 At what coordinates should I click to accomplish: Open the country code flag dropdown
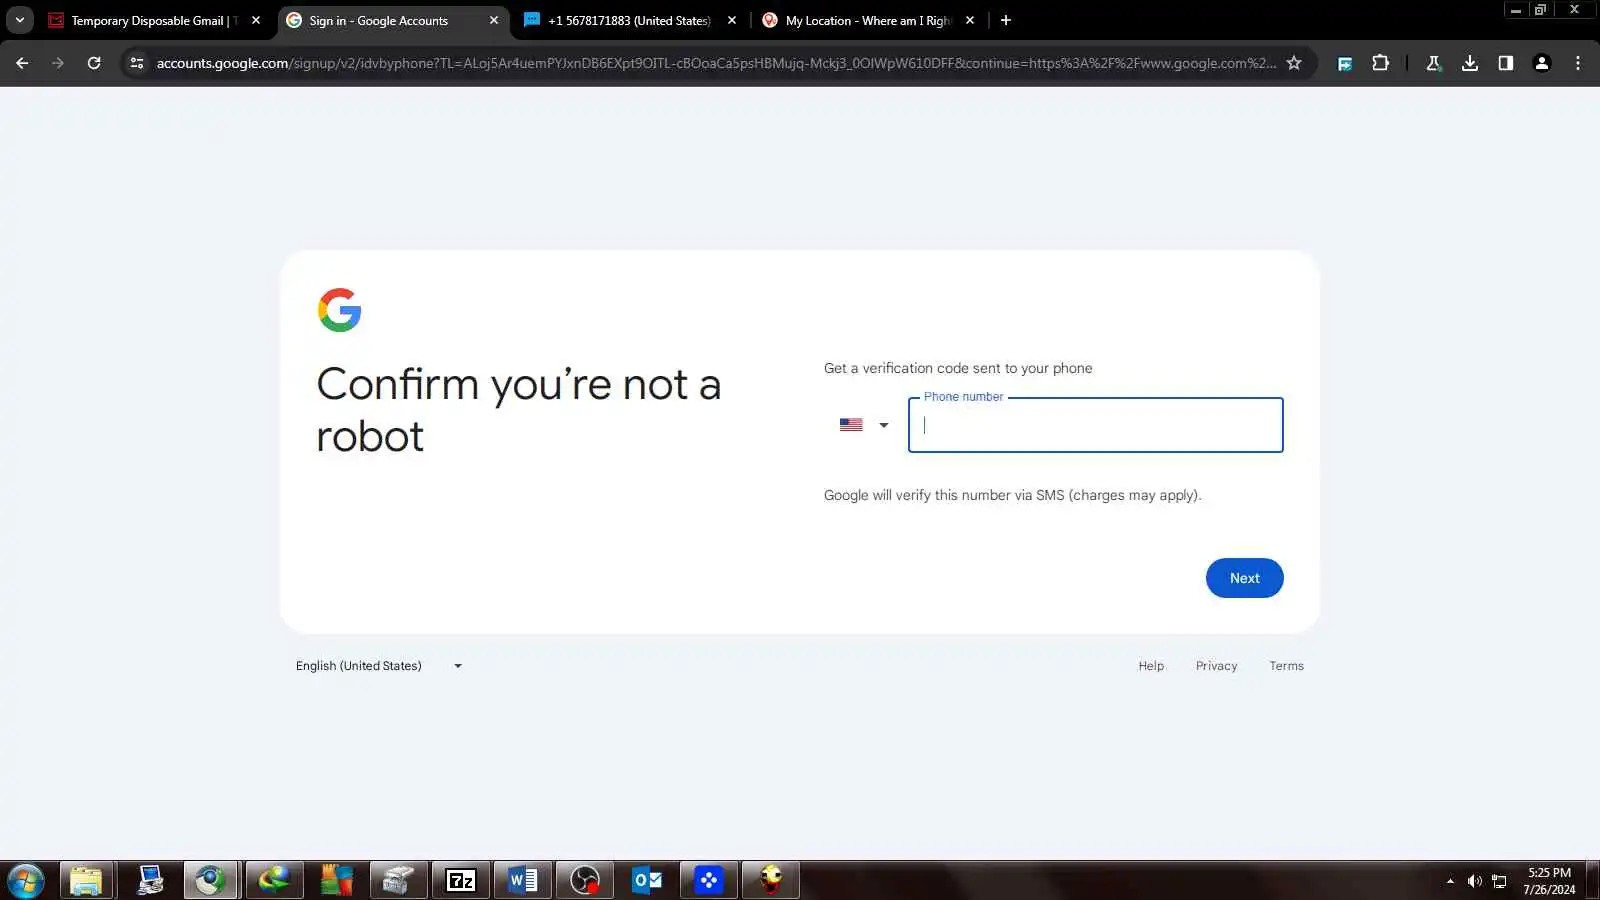tap(864, 425)
